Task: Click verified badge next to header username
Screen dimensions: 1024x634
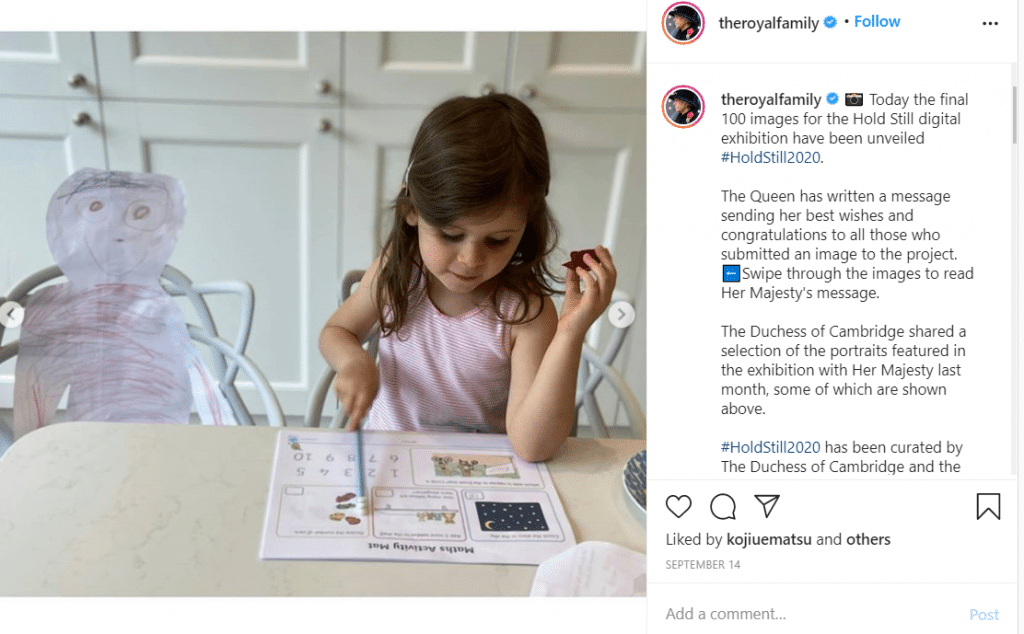Action: [x=830, y=22]
